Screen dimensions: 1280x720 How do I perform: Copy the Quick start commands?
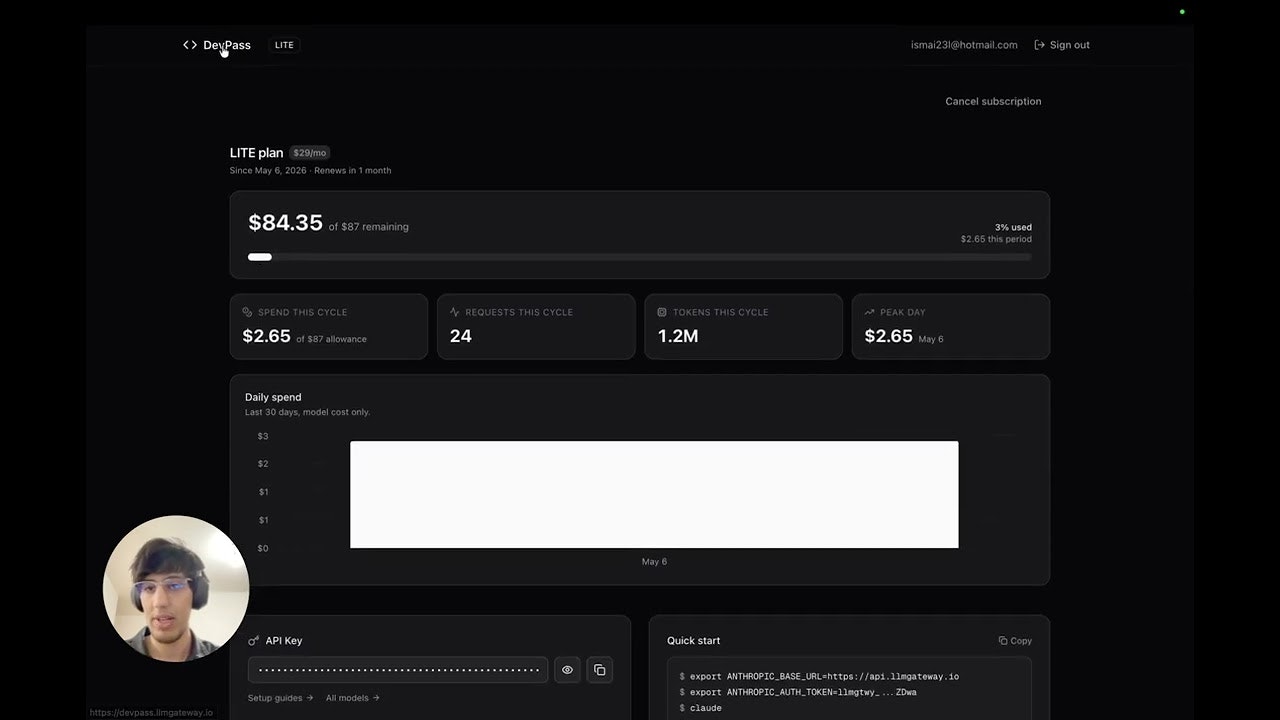[1015, 641]
